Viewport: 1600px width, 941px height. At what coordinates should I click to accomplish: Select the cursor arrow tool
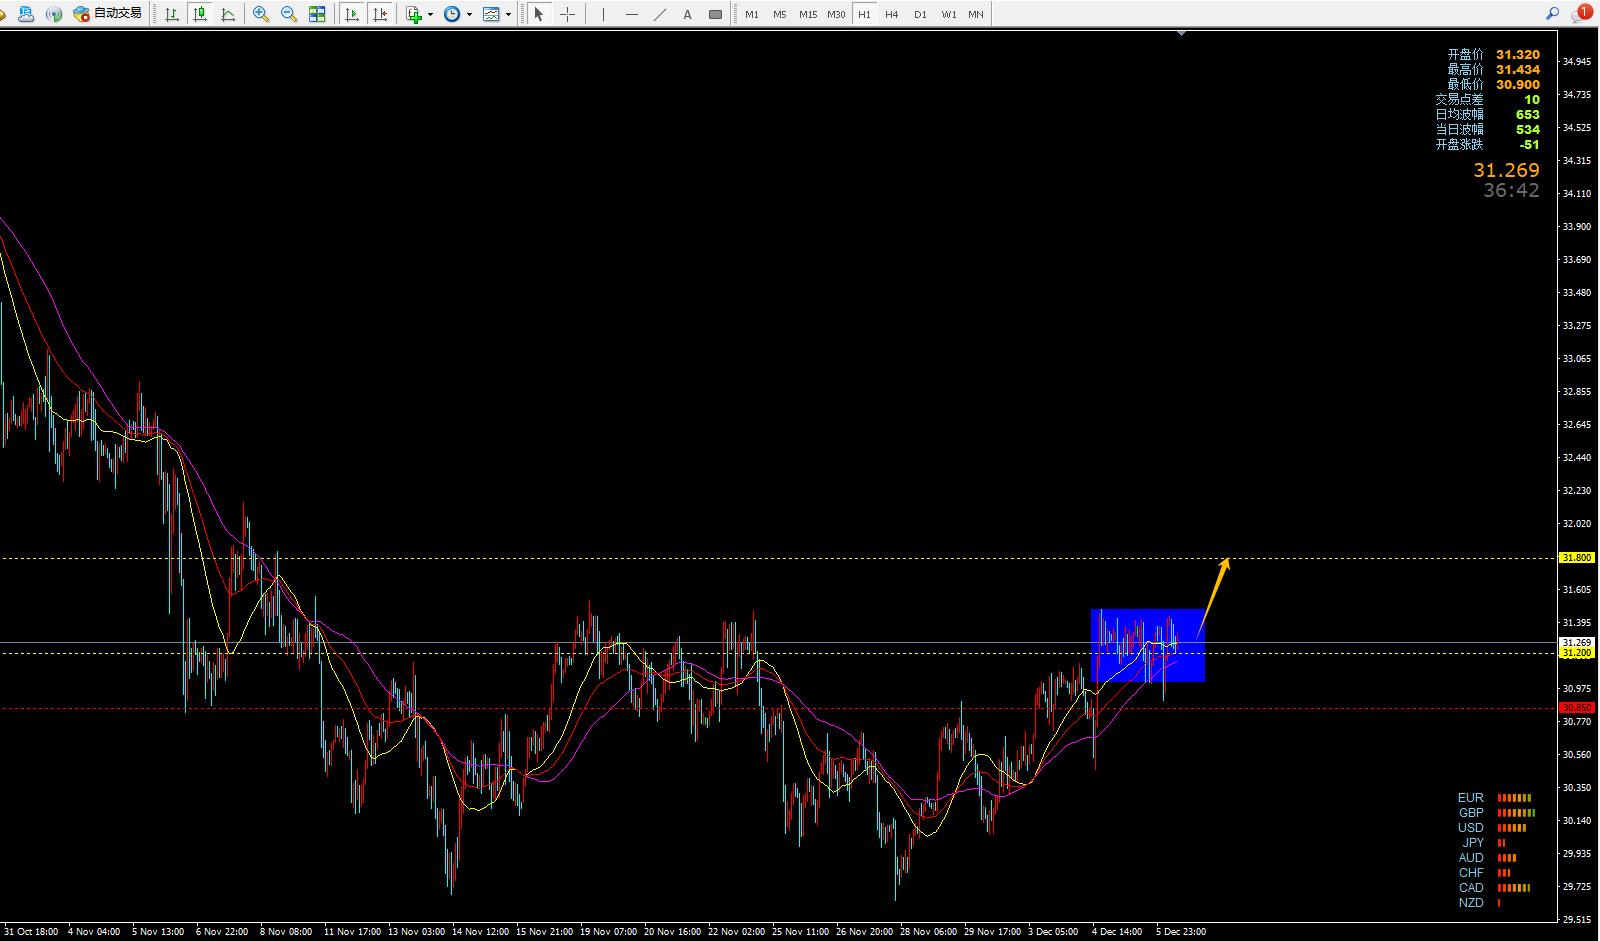(x=539, y=14)
